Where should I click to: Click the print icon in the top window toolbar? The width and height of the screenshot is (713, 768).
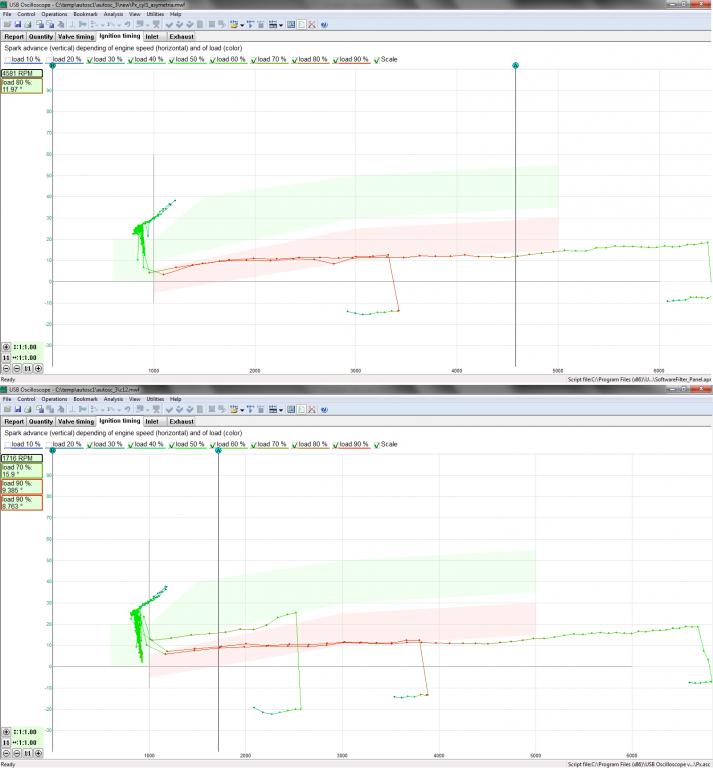[x=28, y=24]
